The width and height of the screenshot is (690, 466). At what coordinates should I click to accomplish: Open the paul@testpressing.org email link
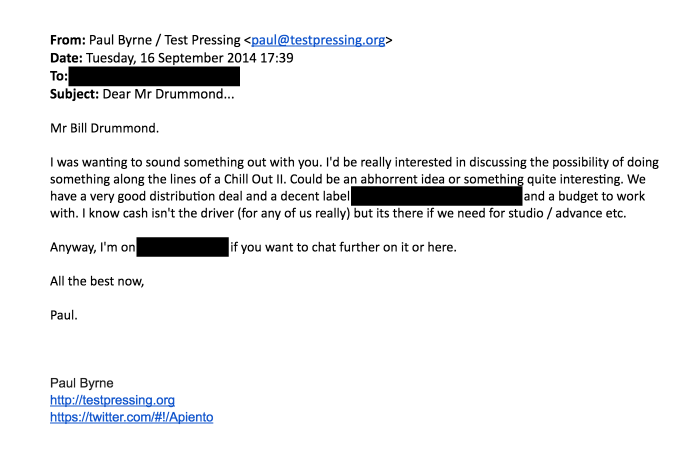pyautogui.click(x=318, y=40)
